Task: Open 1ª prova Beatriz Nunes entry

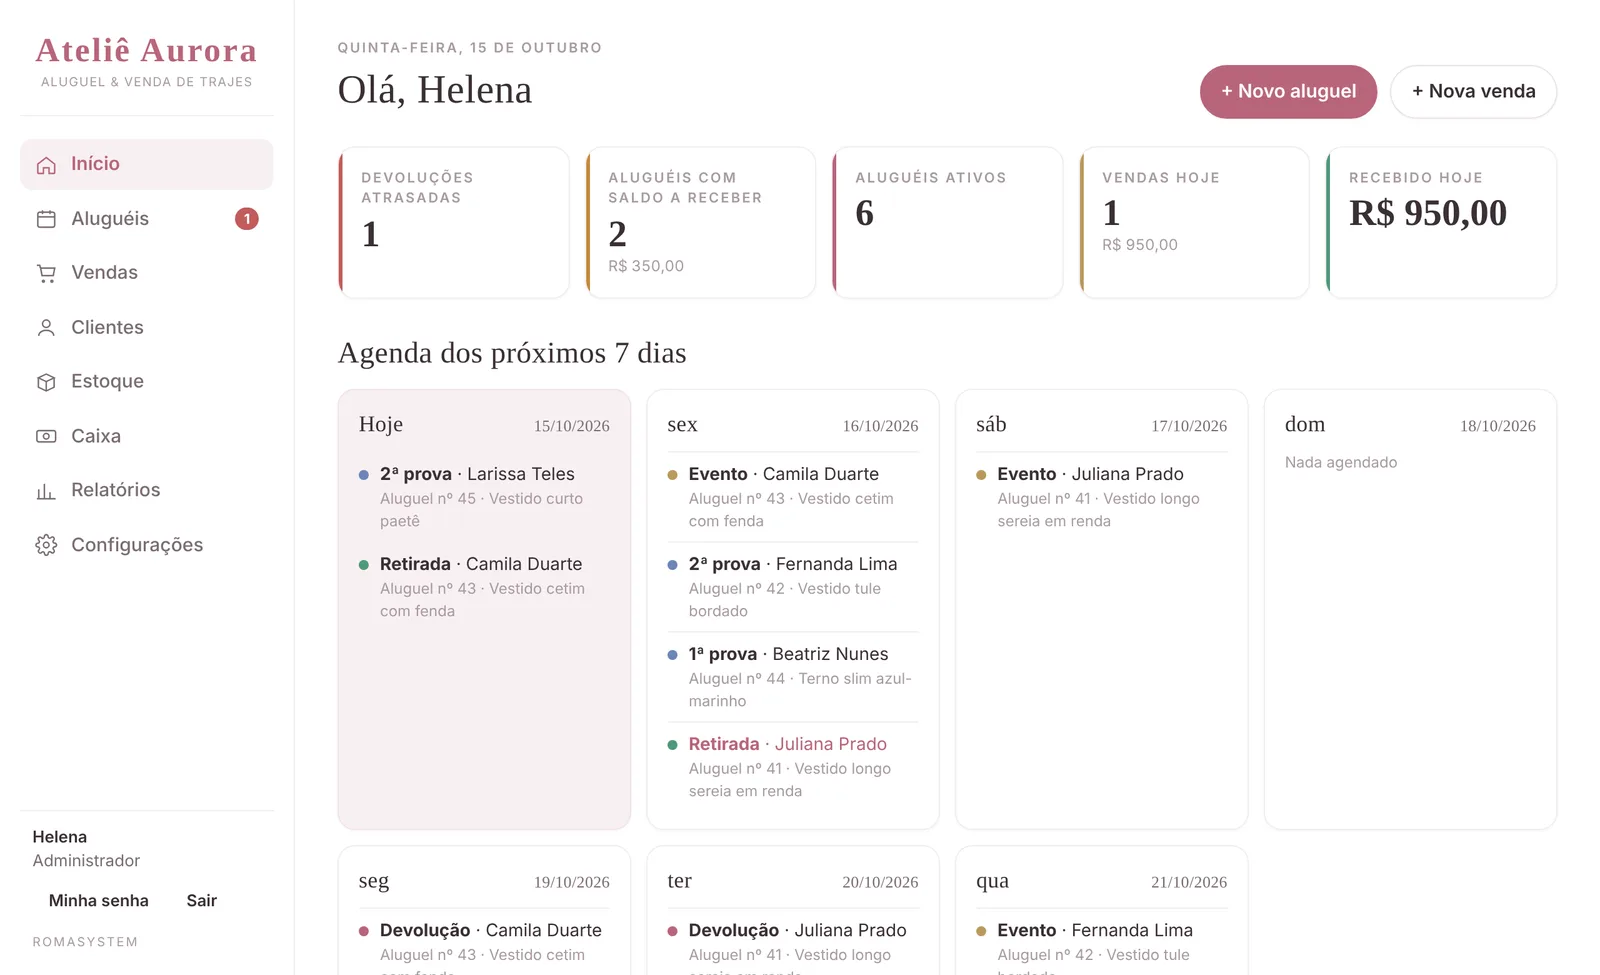Action: pyautogui.click(x=793, y=677)
